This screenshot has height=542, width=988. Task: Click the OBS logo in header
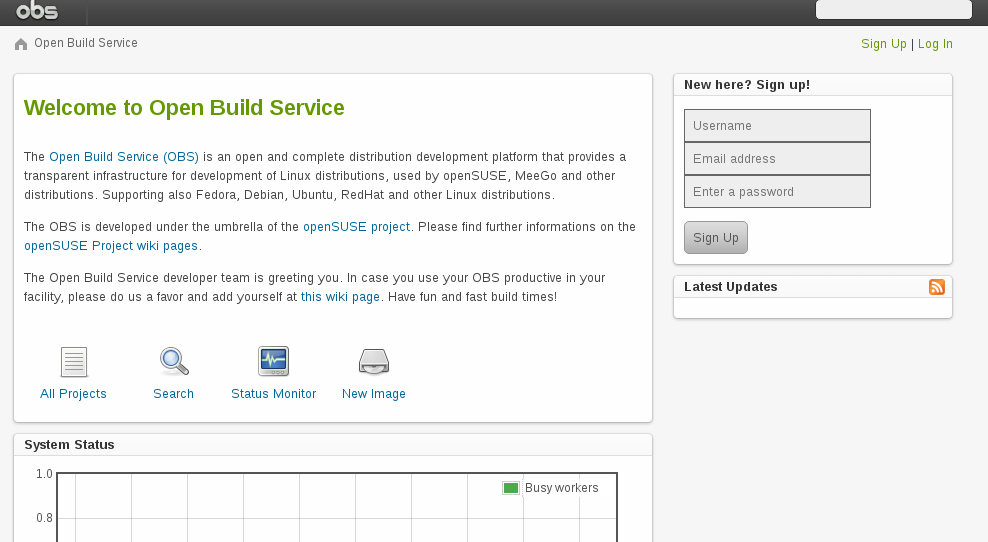coord(37,11)
